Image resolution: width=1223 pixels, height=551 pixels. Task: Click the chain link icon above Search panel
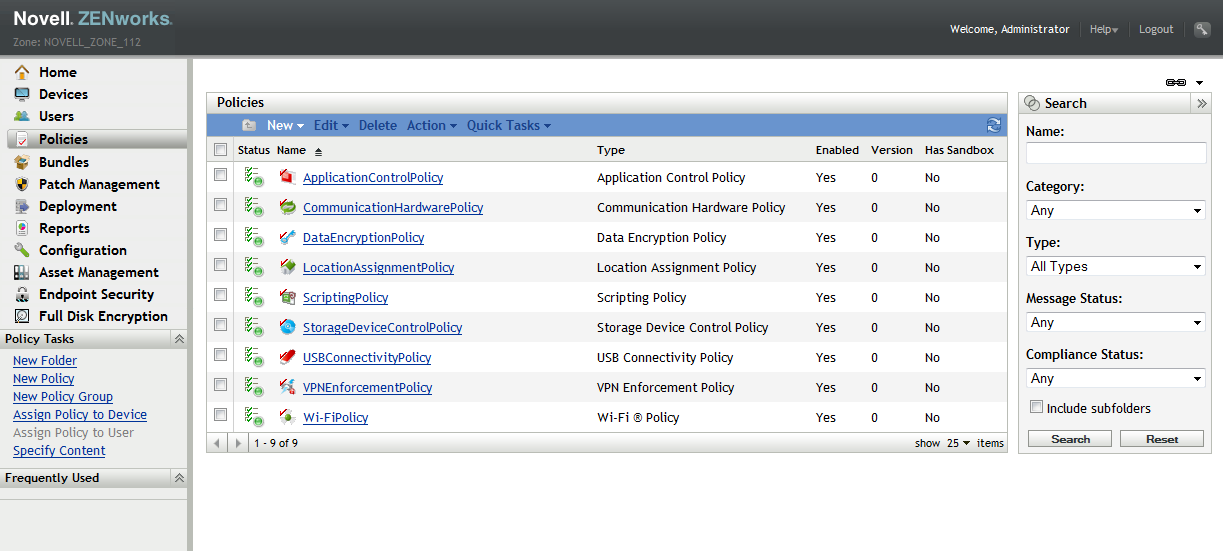coord(1176,82)
